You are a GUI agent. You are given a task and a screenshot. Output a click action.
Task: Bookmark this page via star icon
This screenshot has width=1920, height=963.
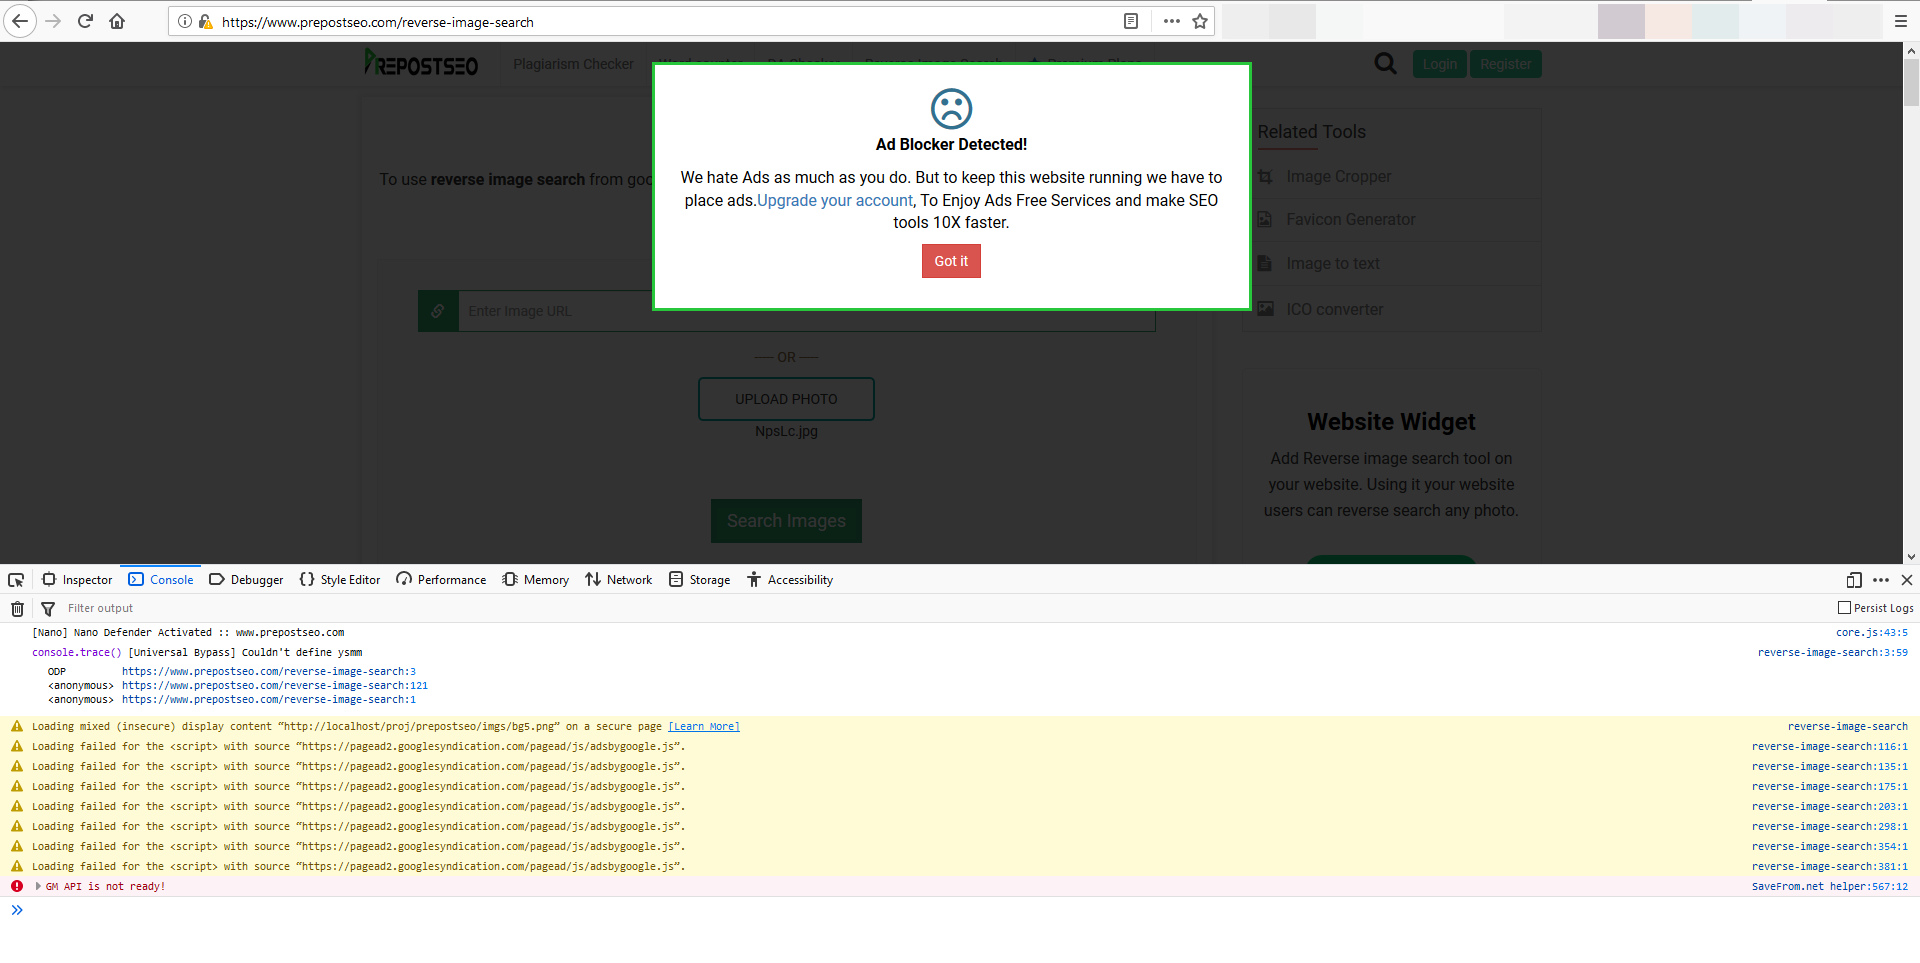coord(1199,21)
